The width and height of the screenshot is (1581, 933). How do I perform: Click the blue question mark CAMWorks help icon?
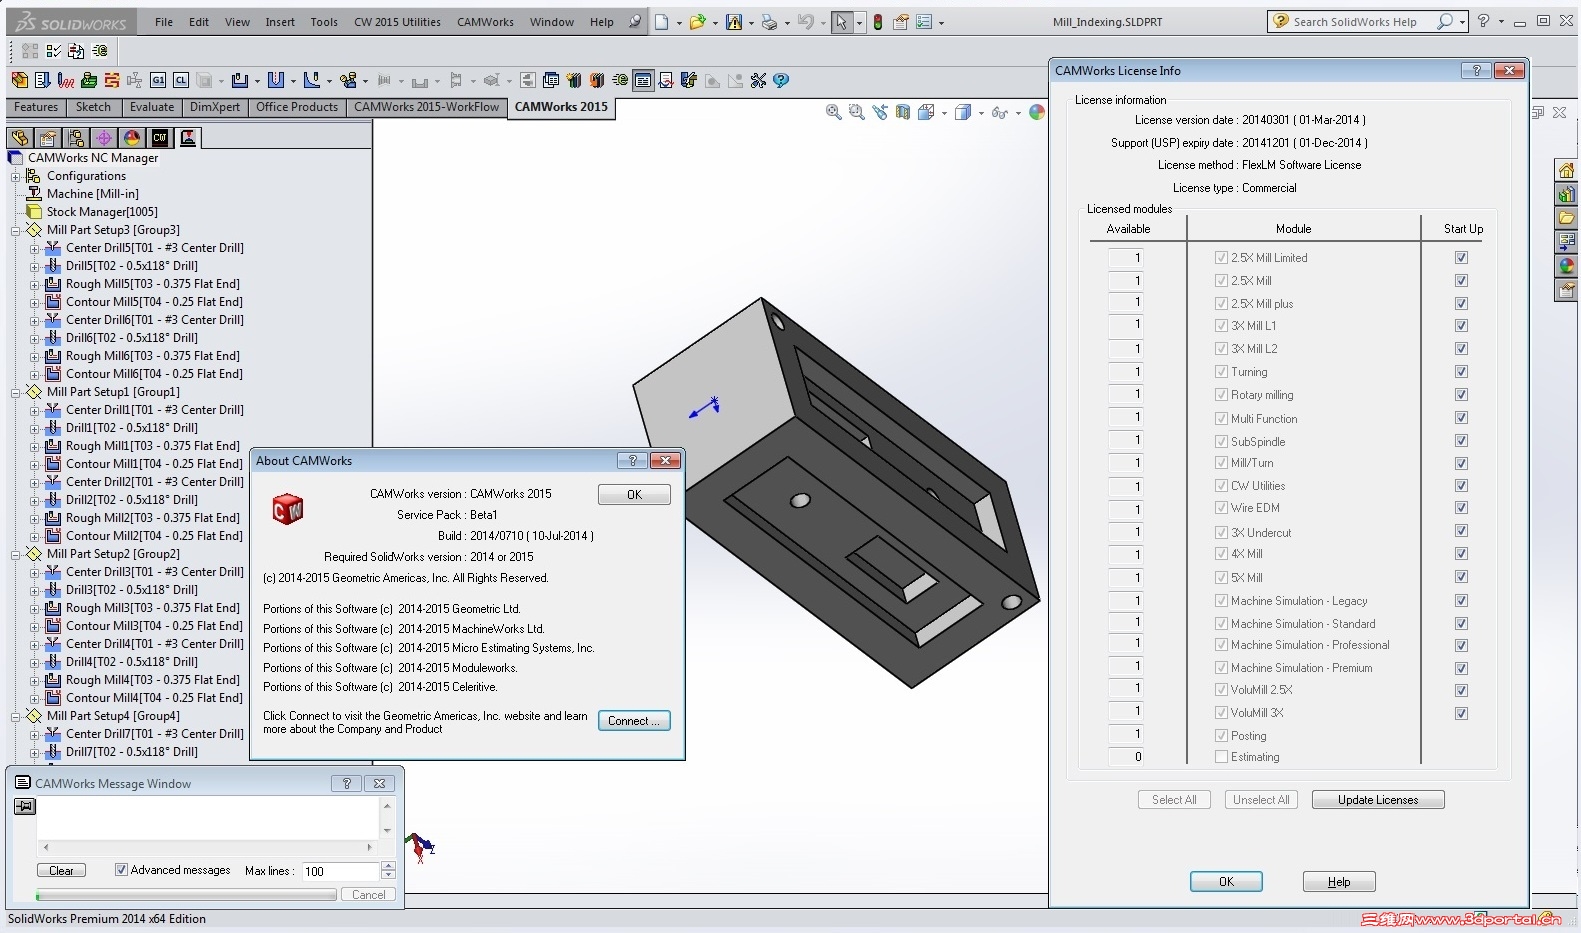click(x=781, y=80)
